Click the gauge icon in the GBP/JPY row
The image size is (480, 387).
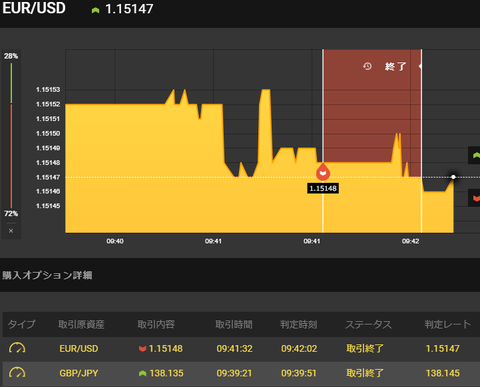click(x=17, y=373)
